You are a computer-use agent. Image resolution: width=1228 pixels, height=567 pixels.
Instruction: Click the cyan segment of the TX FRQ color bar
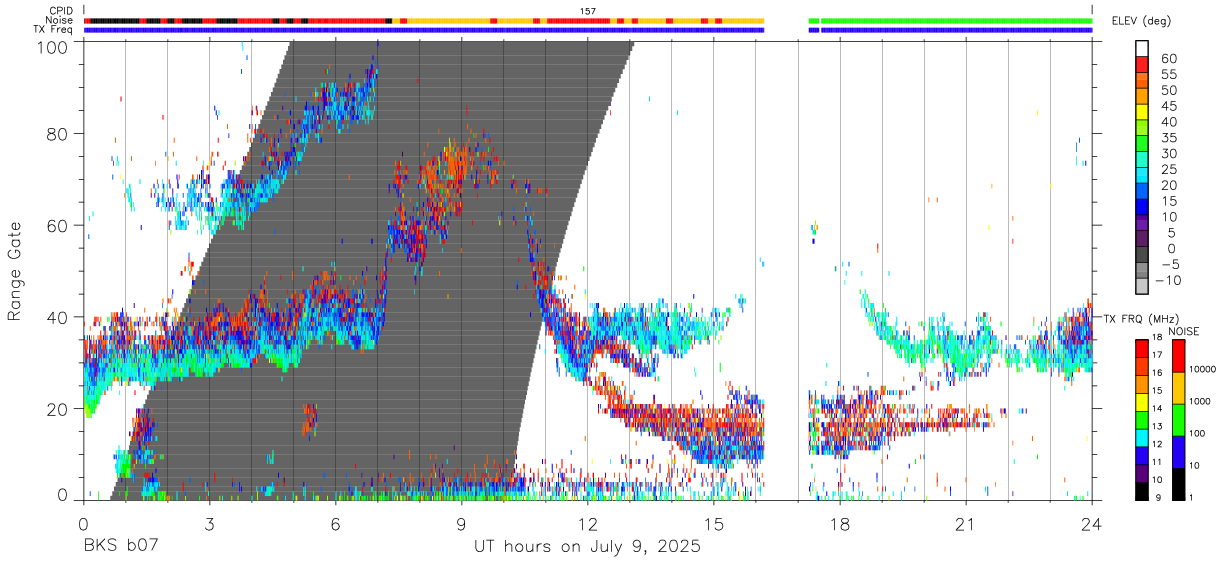tap(1142, 437)
